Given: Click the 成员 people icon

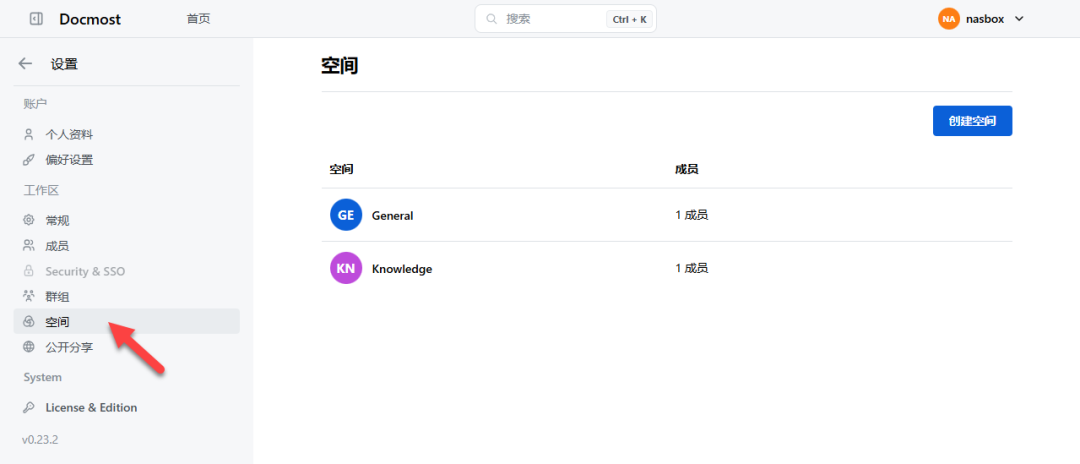Looking at the screenshot, I should pos(29,246).
